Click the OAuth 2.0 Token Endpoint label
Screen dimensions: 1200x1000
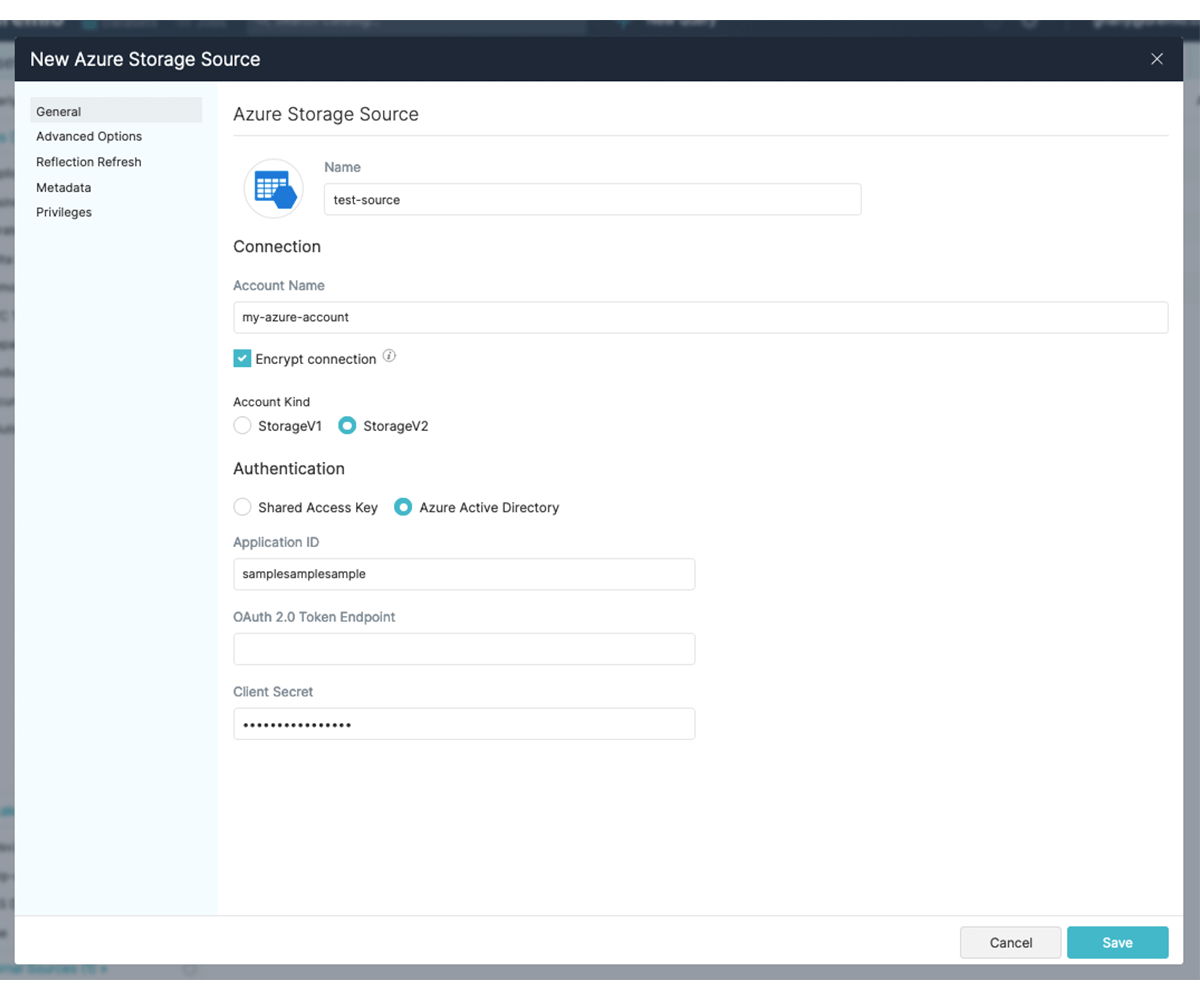[x=314, y=617]
